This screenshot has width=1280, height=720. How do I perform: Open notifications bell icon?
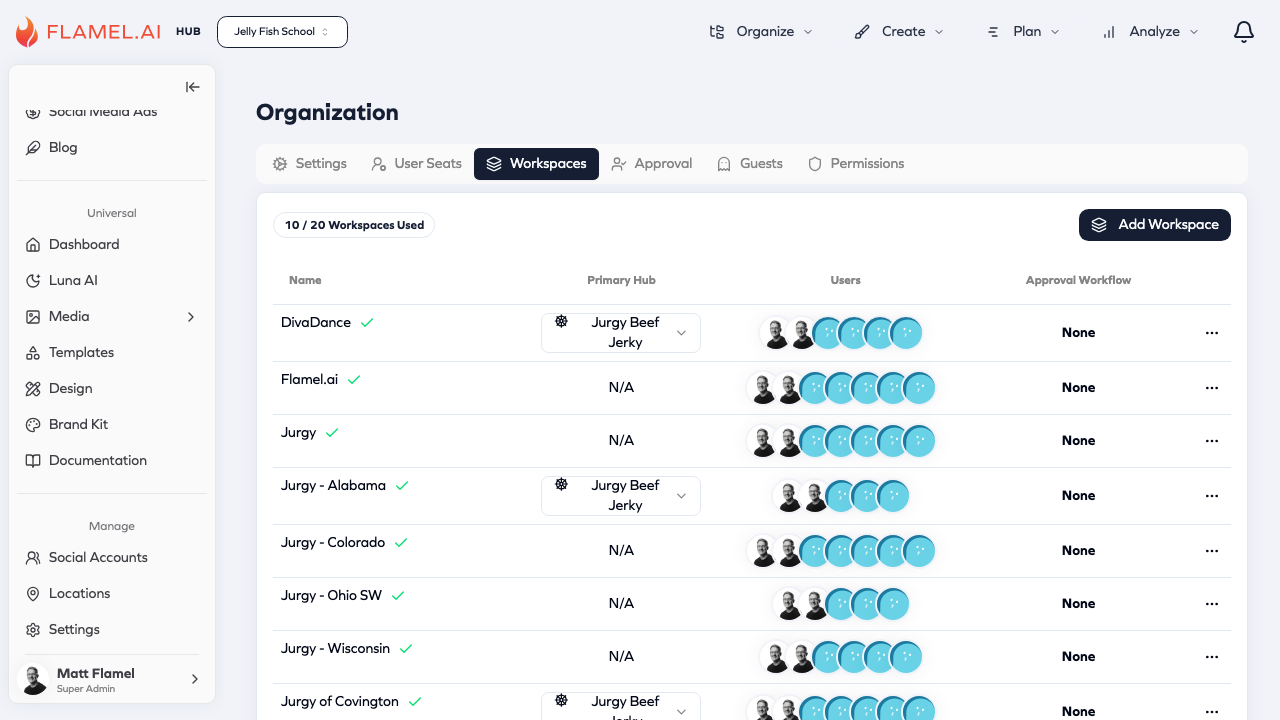(1244, 32)
